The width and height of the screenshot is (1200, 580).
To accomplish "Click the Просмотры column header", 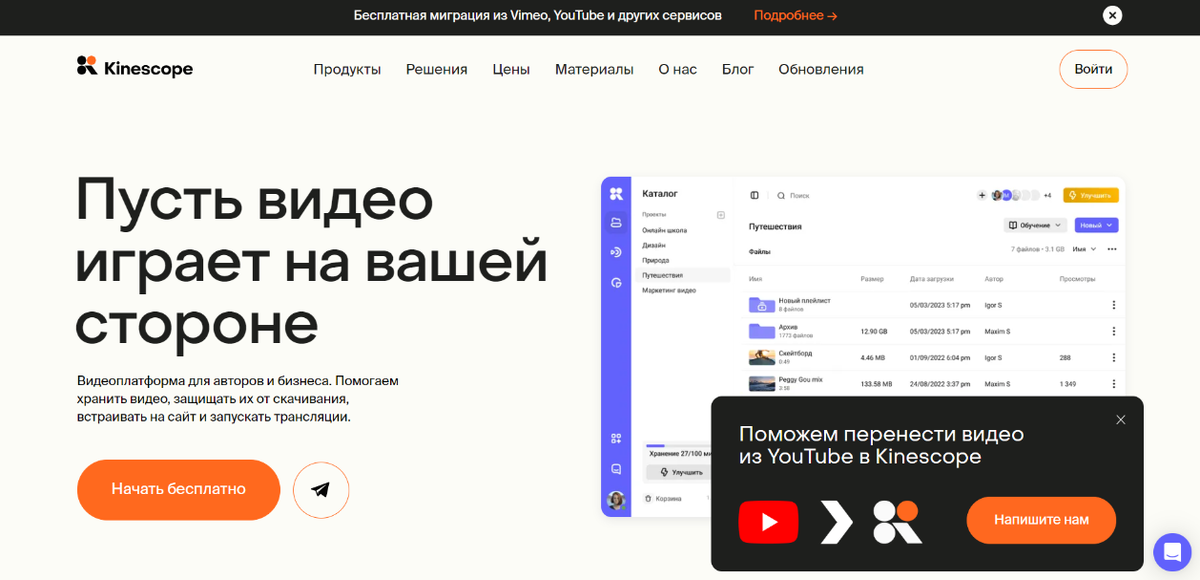I will (1078, 279).
